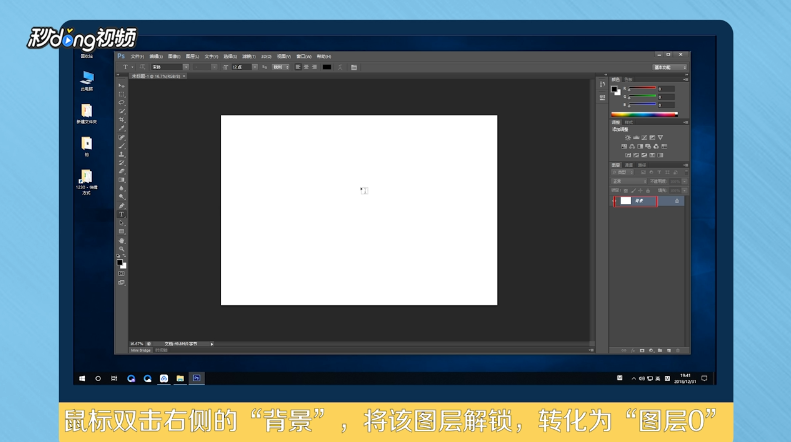Open the layer opacity dropdown arrow
Viewport: 791px width, 442px height.
[x=685, y=182]
